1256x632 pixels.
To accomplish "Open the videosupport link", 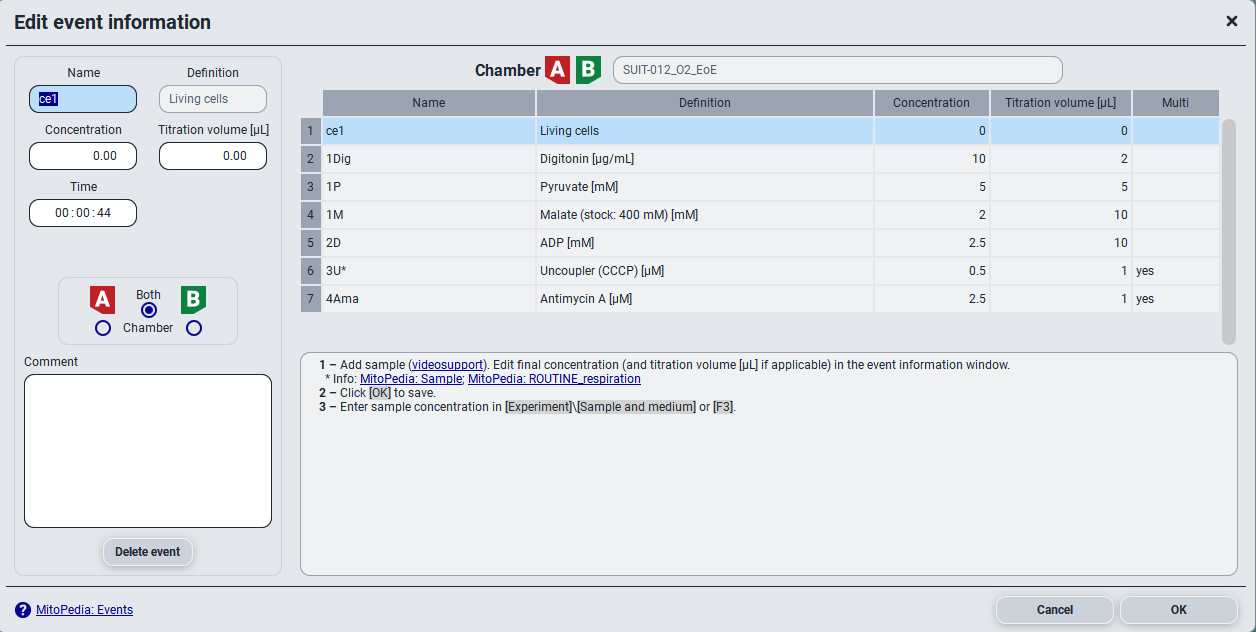I will click(x=448, y=365).
